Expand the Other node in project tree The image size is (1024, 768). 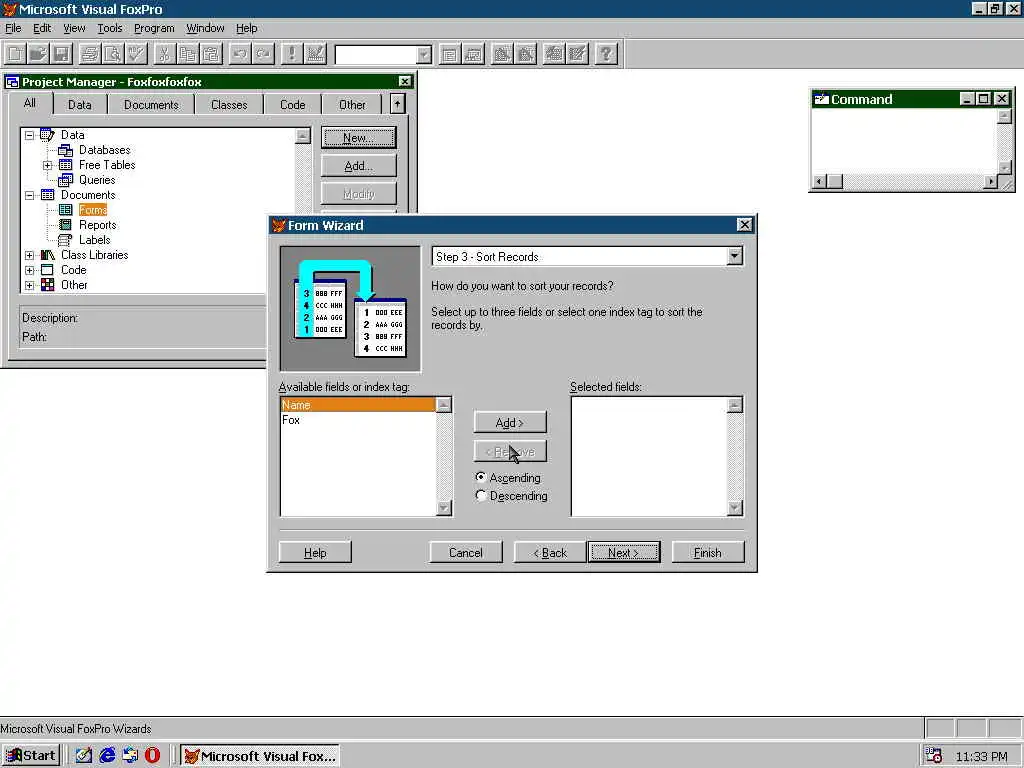[29, 285]
